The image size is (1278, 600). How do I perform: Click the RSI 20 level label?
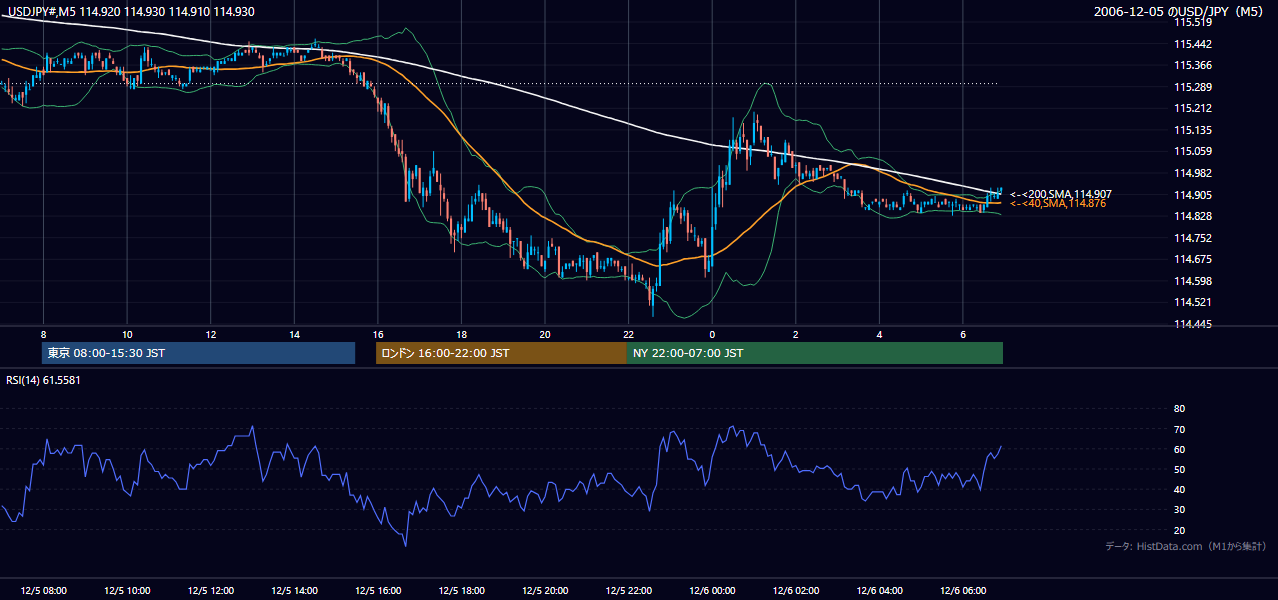pos(1179,530)
